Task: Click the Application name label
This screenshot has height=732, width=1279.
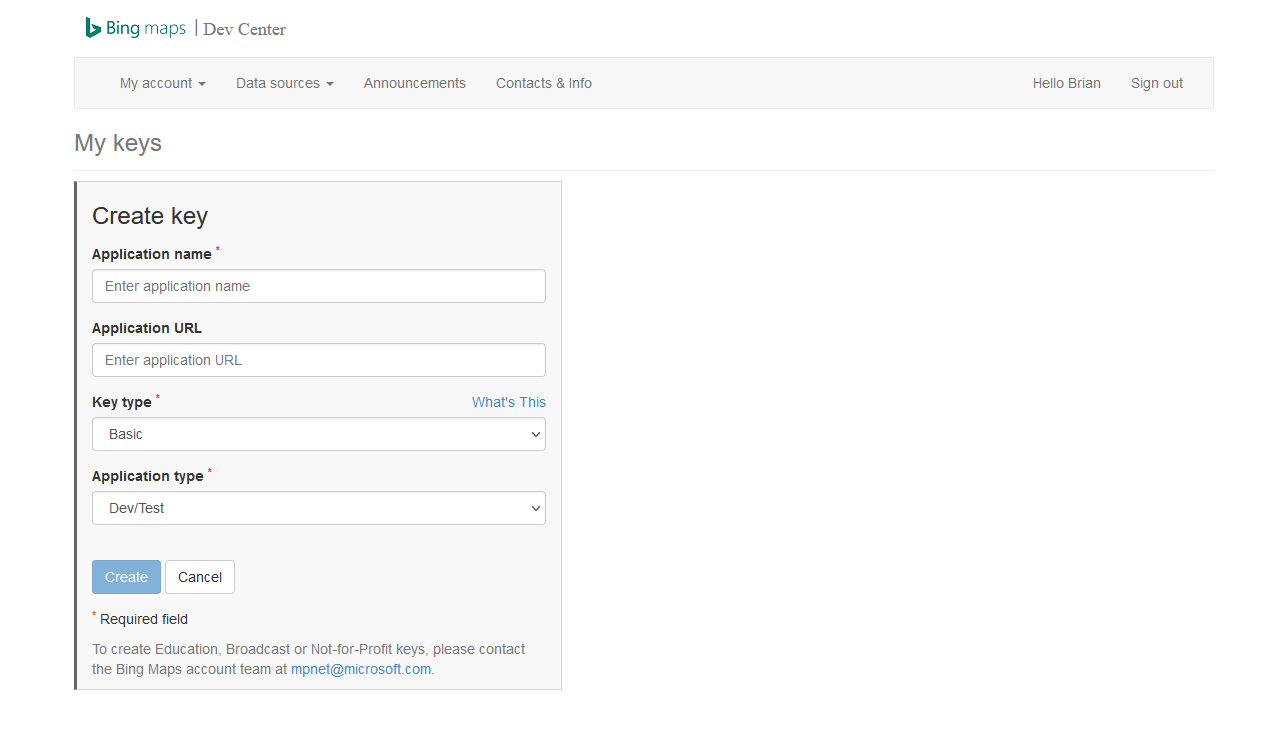Action: 152,254
